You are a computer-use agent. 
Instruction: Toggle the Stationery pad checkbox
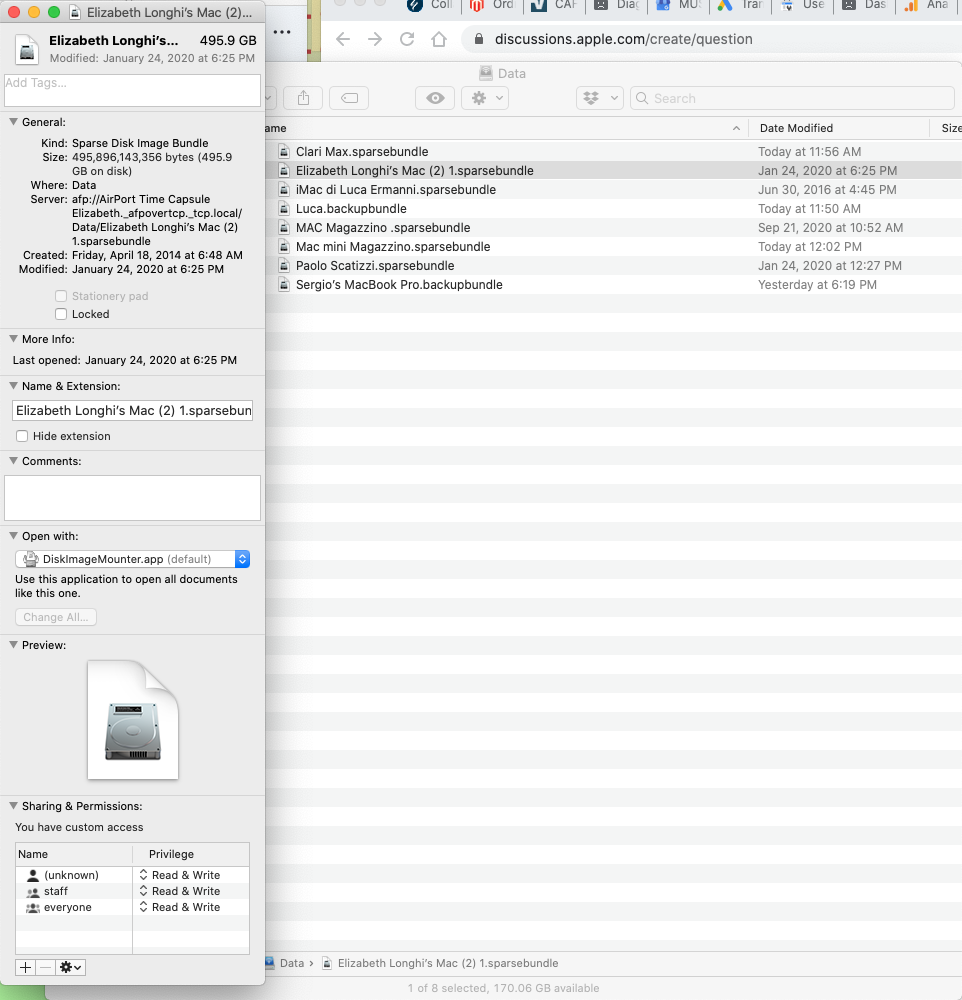click(61, 296)
